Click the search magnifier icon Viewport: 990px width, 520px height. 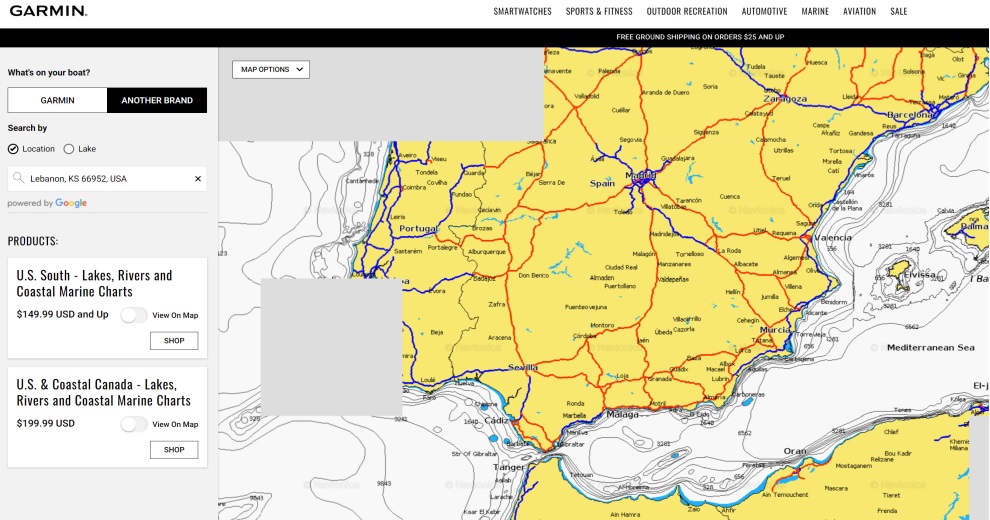pos(19,179)
